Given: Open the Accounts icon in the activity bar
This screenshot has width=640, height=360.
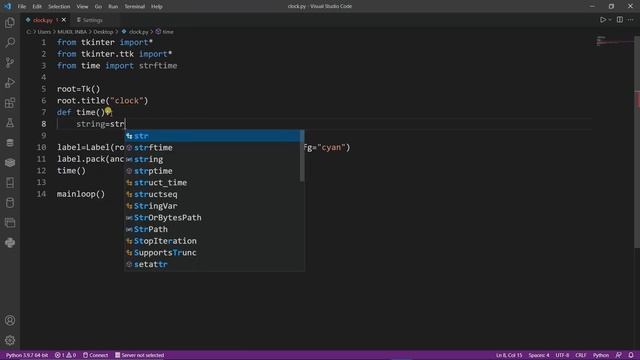Looking at the screenshot, I should pos(10,320).
